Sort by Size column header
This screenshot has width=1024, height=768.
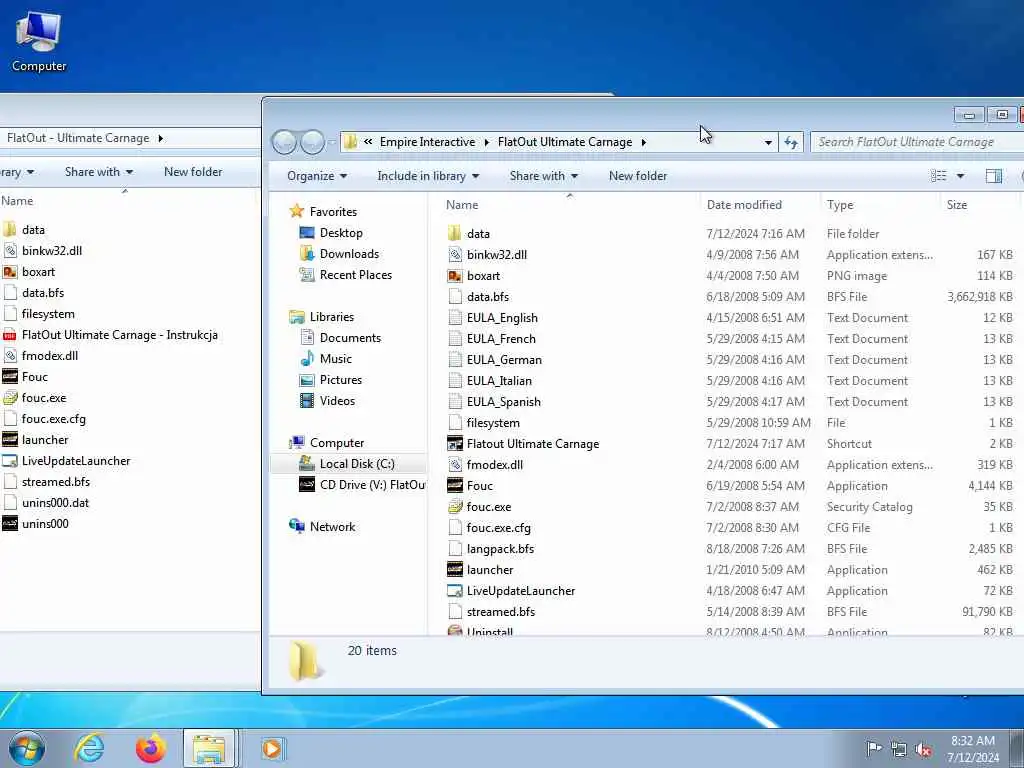[x=957, y=204]
